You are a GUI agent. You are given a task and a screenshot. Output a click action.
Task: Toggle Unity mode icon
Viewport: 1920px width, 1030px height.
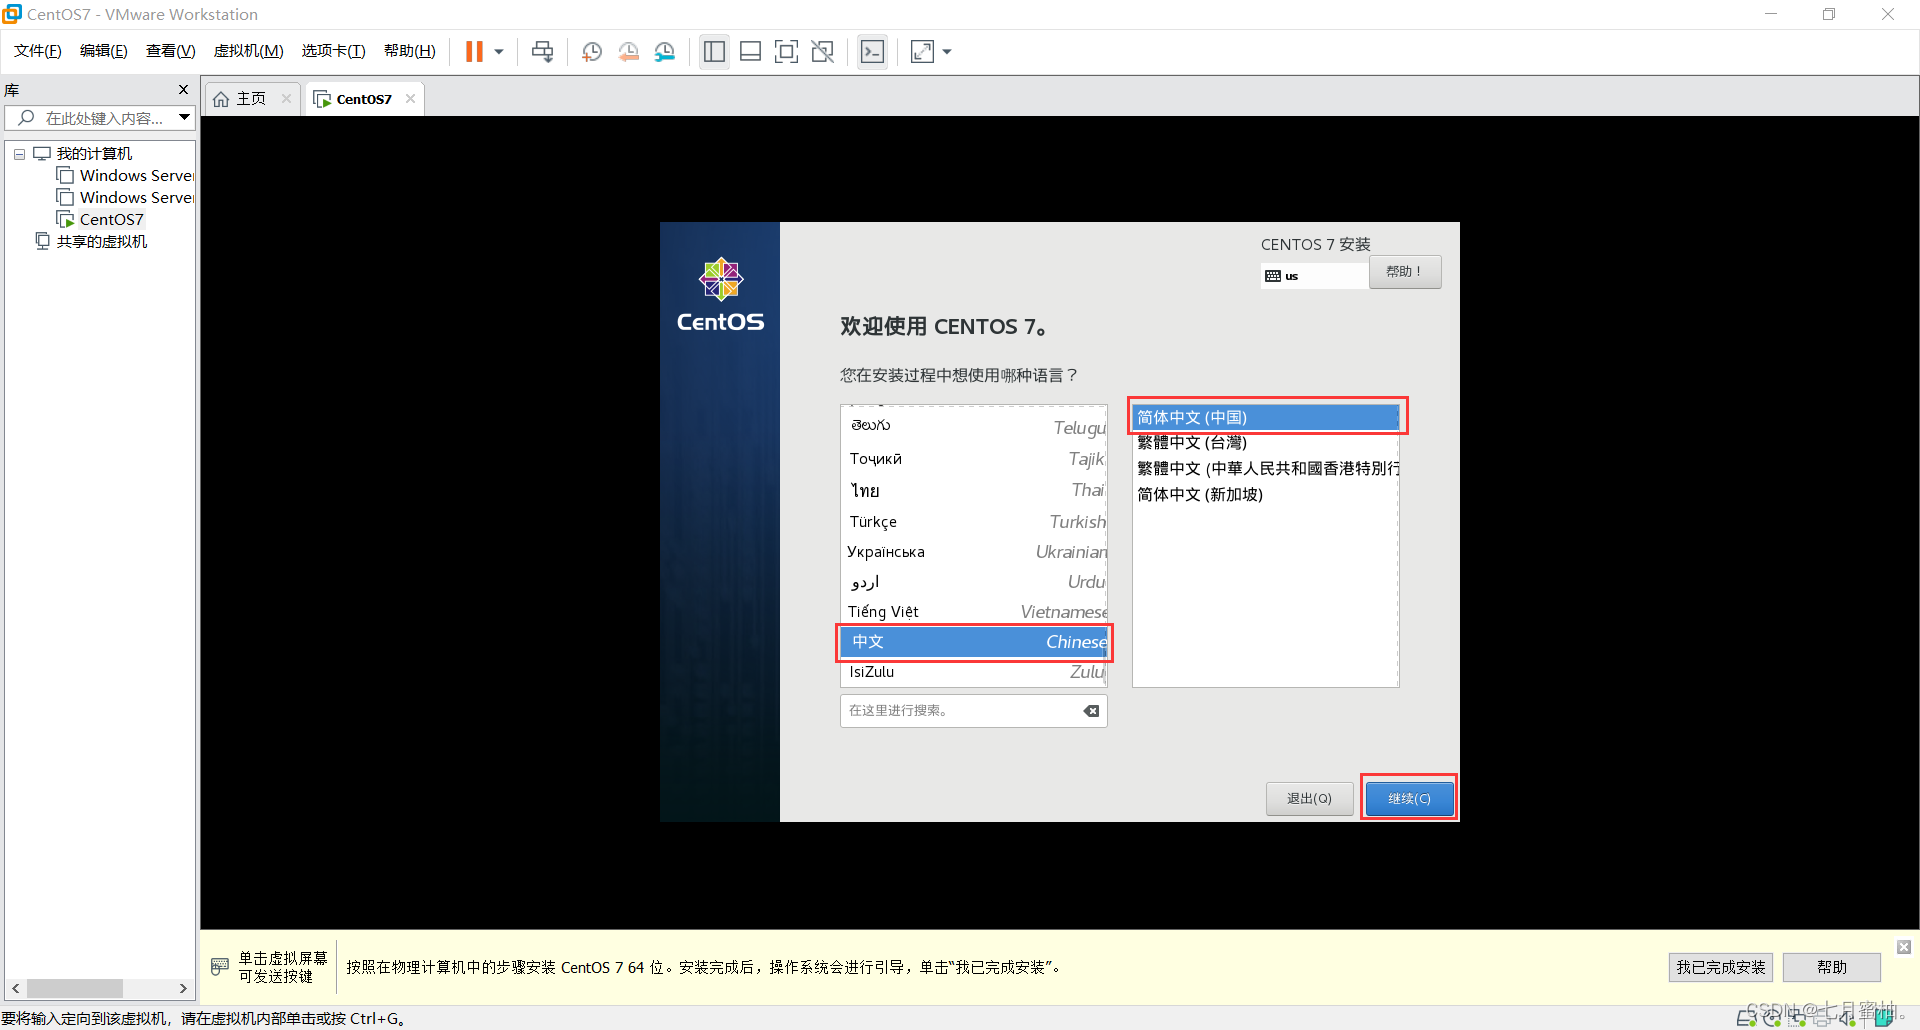tap(822, 51)
